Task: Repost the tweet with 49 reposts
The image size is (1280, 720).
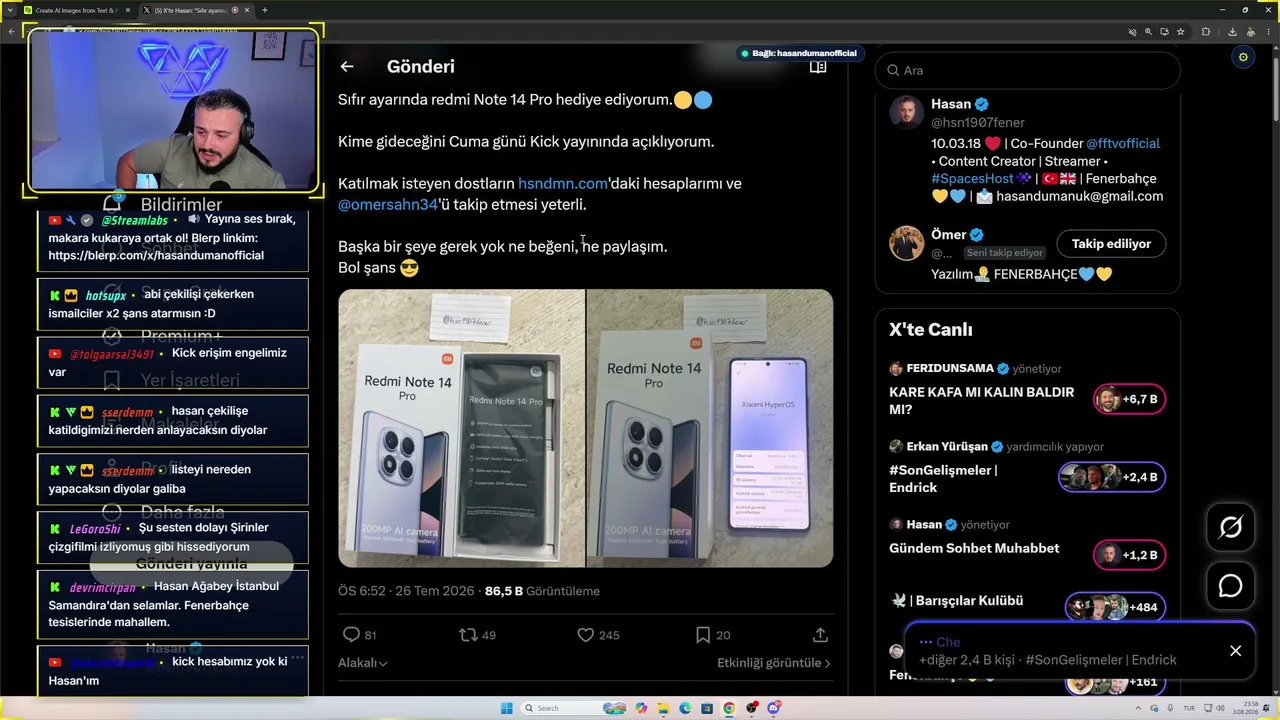Action: 467,635
